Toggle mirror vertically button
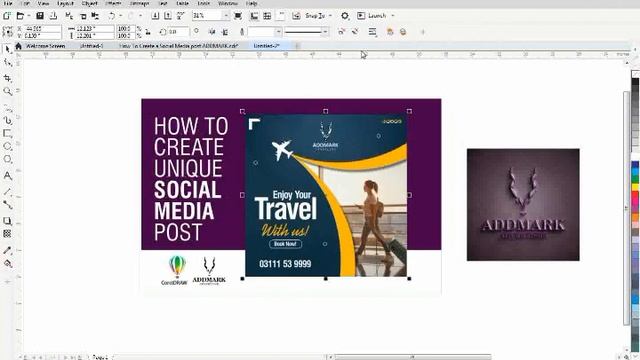Screen dimensions: 640x360 point(225,32)
